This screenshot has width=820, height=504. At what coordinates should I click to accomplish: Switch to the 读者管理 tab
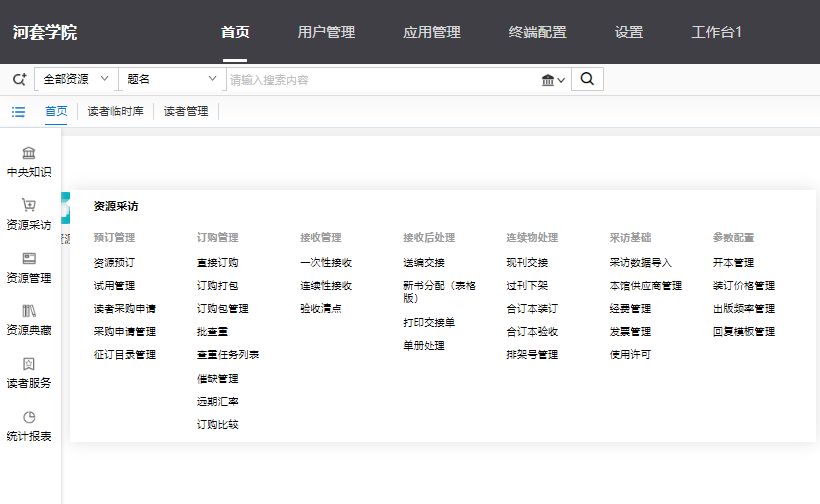pos(186,112)
